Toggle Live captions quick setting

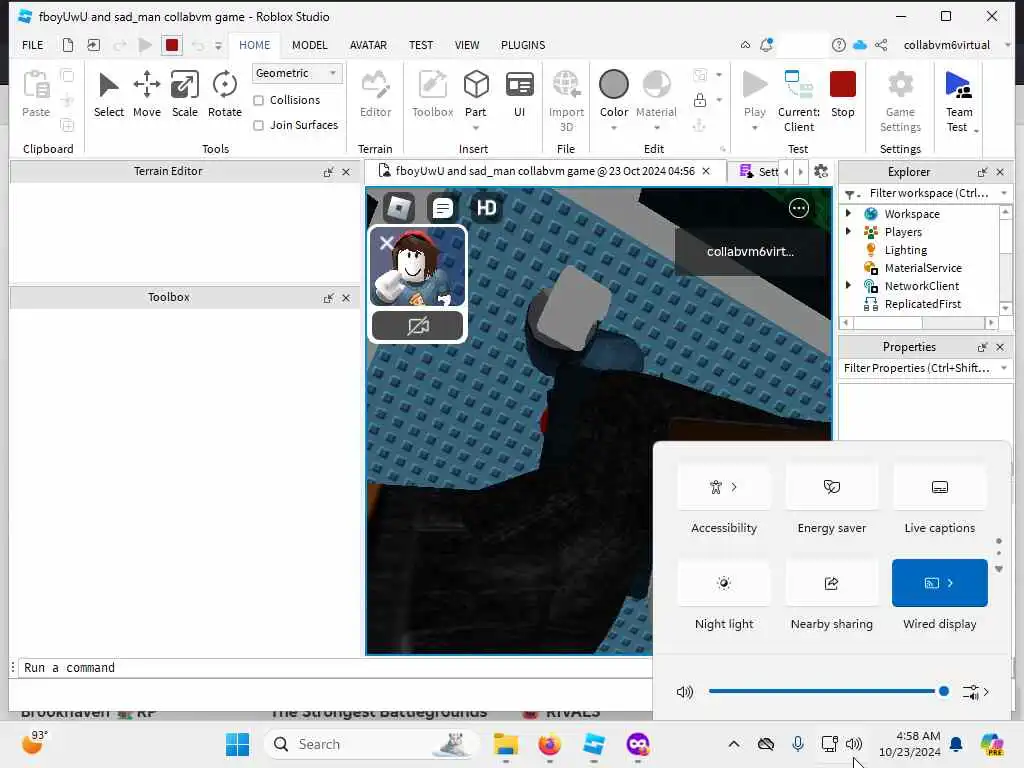point(940,487)
